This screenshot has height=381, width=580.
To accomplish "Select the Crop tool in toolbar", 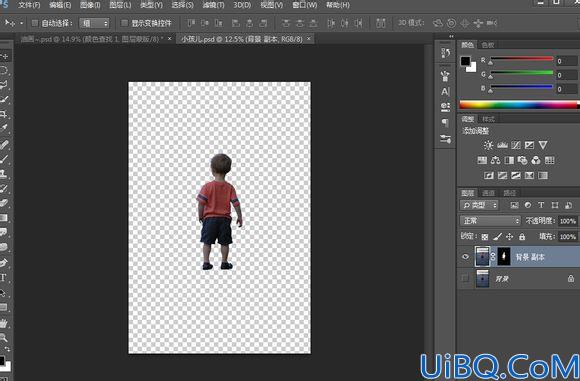I will coord(3,114).
